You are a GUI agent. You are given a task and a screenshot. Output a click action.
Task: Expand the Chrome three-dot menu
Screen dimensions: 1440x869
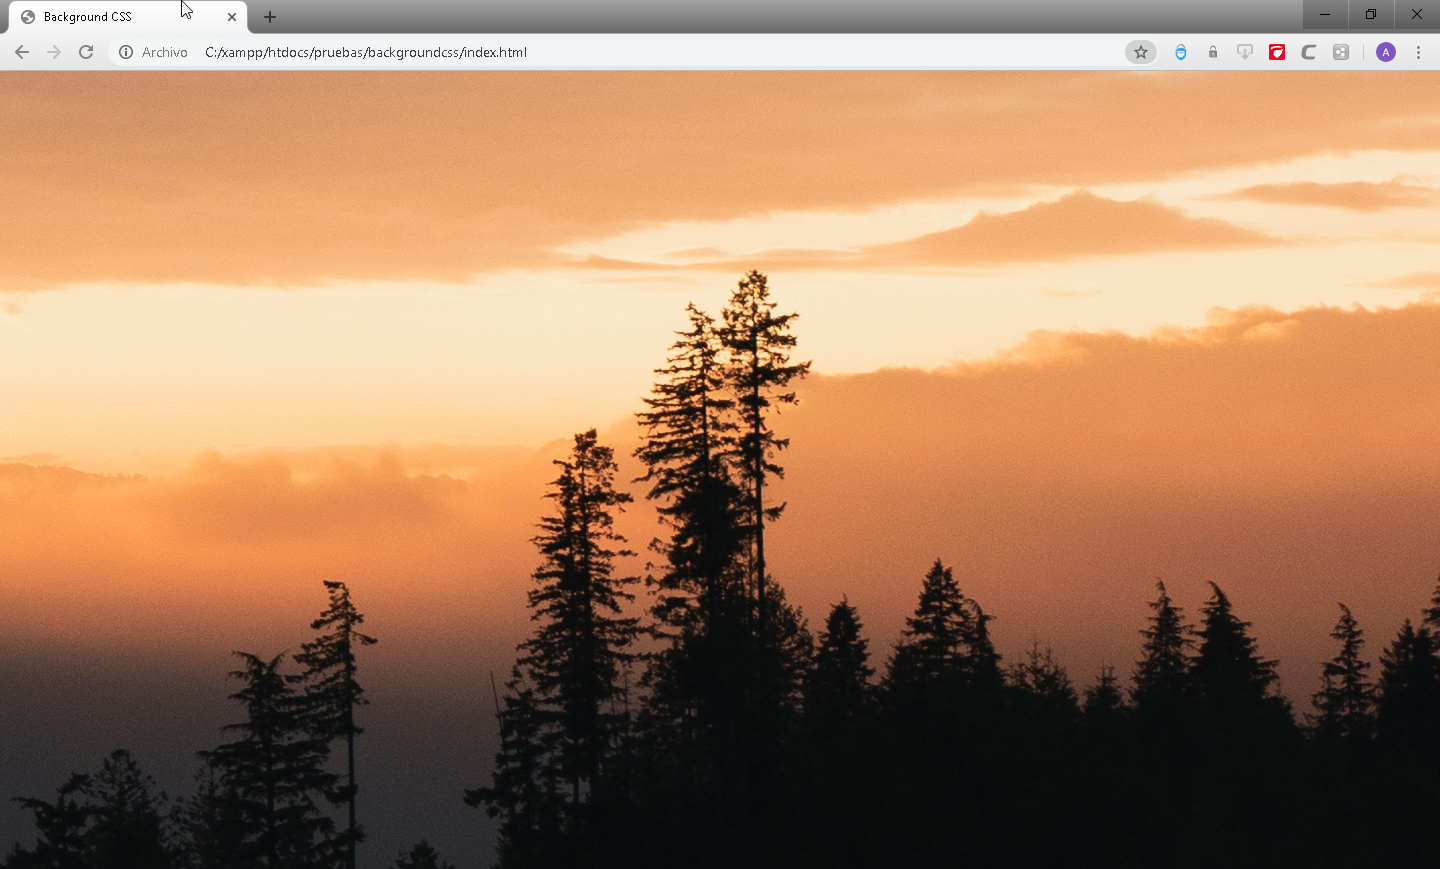pos(1418,52)
